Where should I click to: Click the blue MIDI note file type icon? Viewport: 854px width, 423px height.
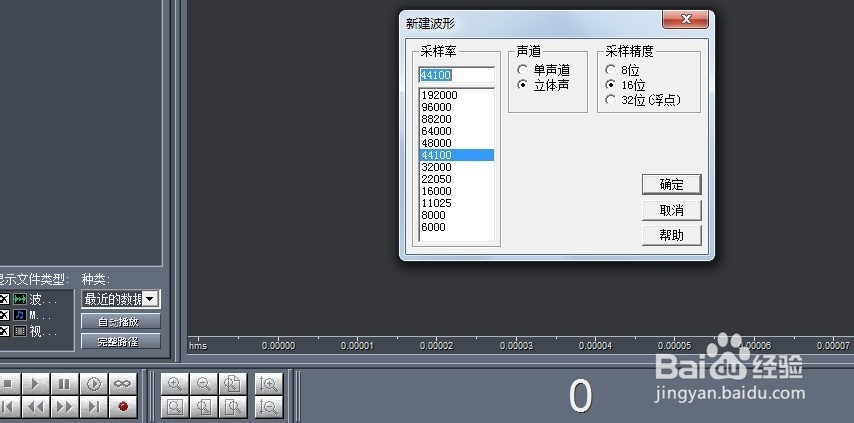(20, 315)
